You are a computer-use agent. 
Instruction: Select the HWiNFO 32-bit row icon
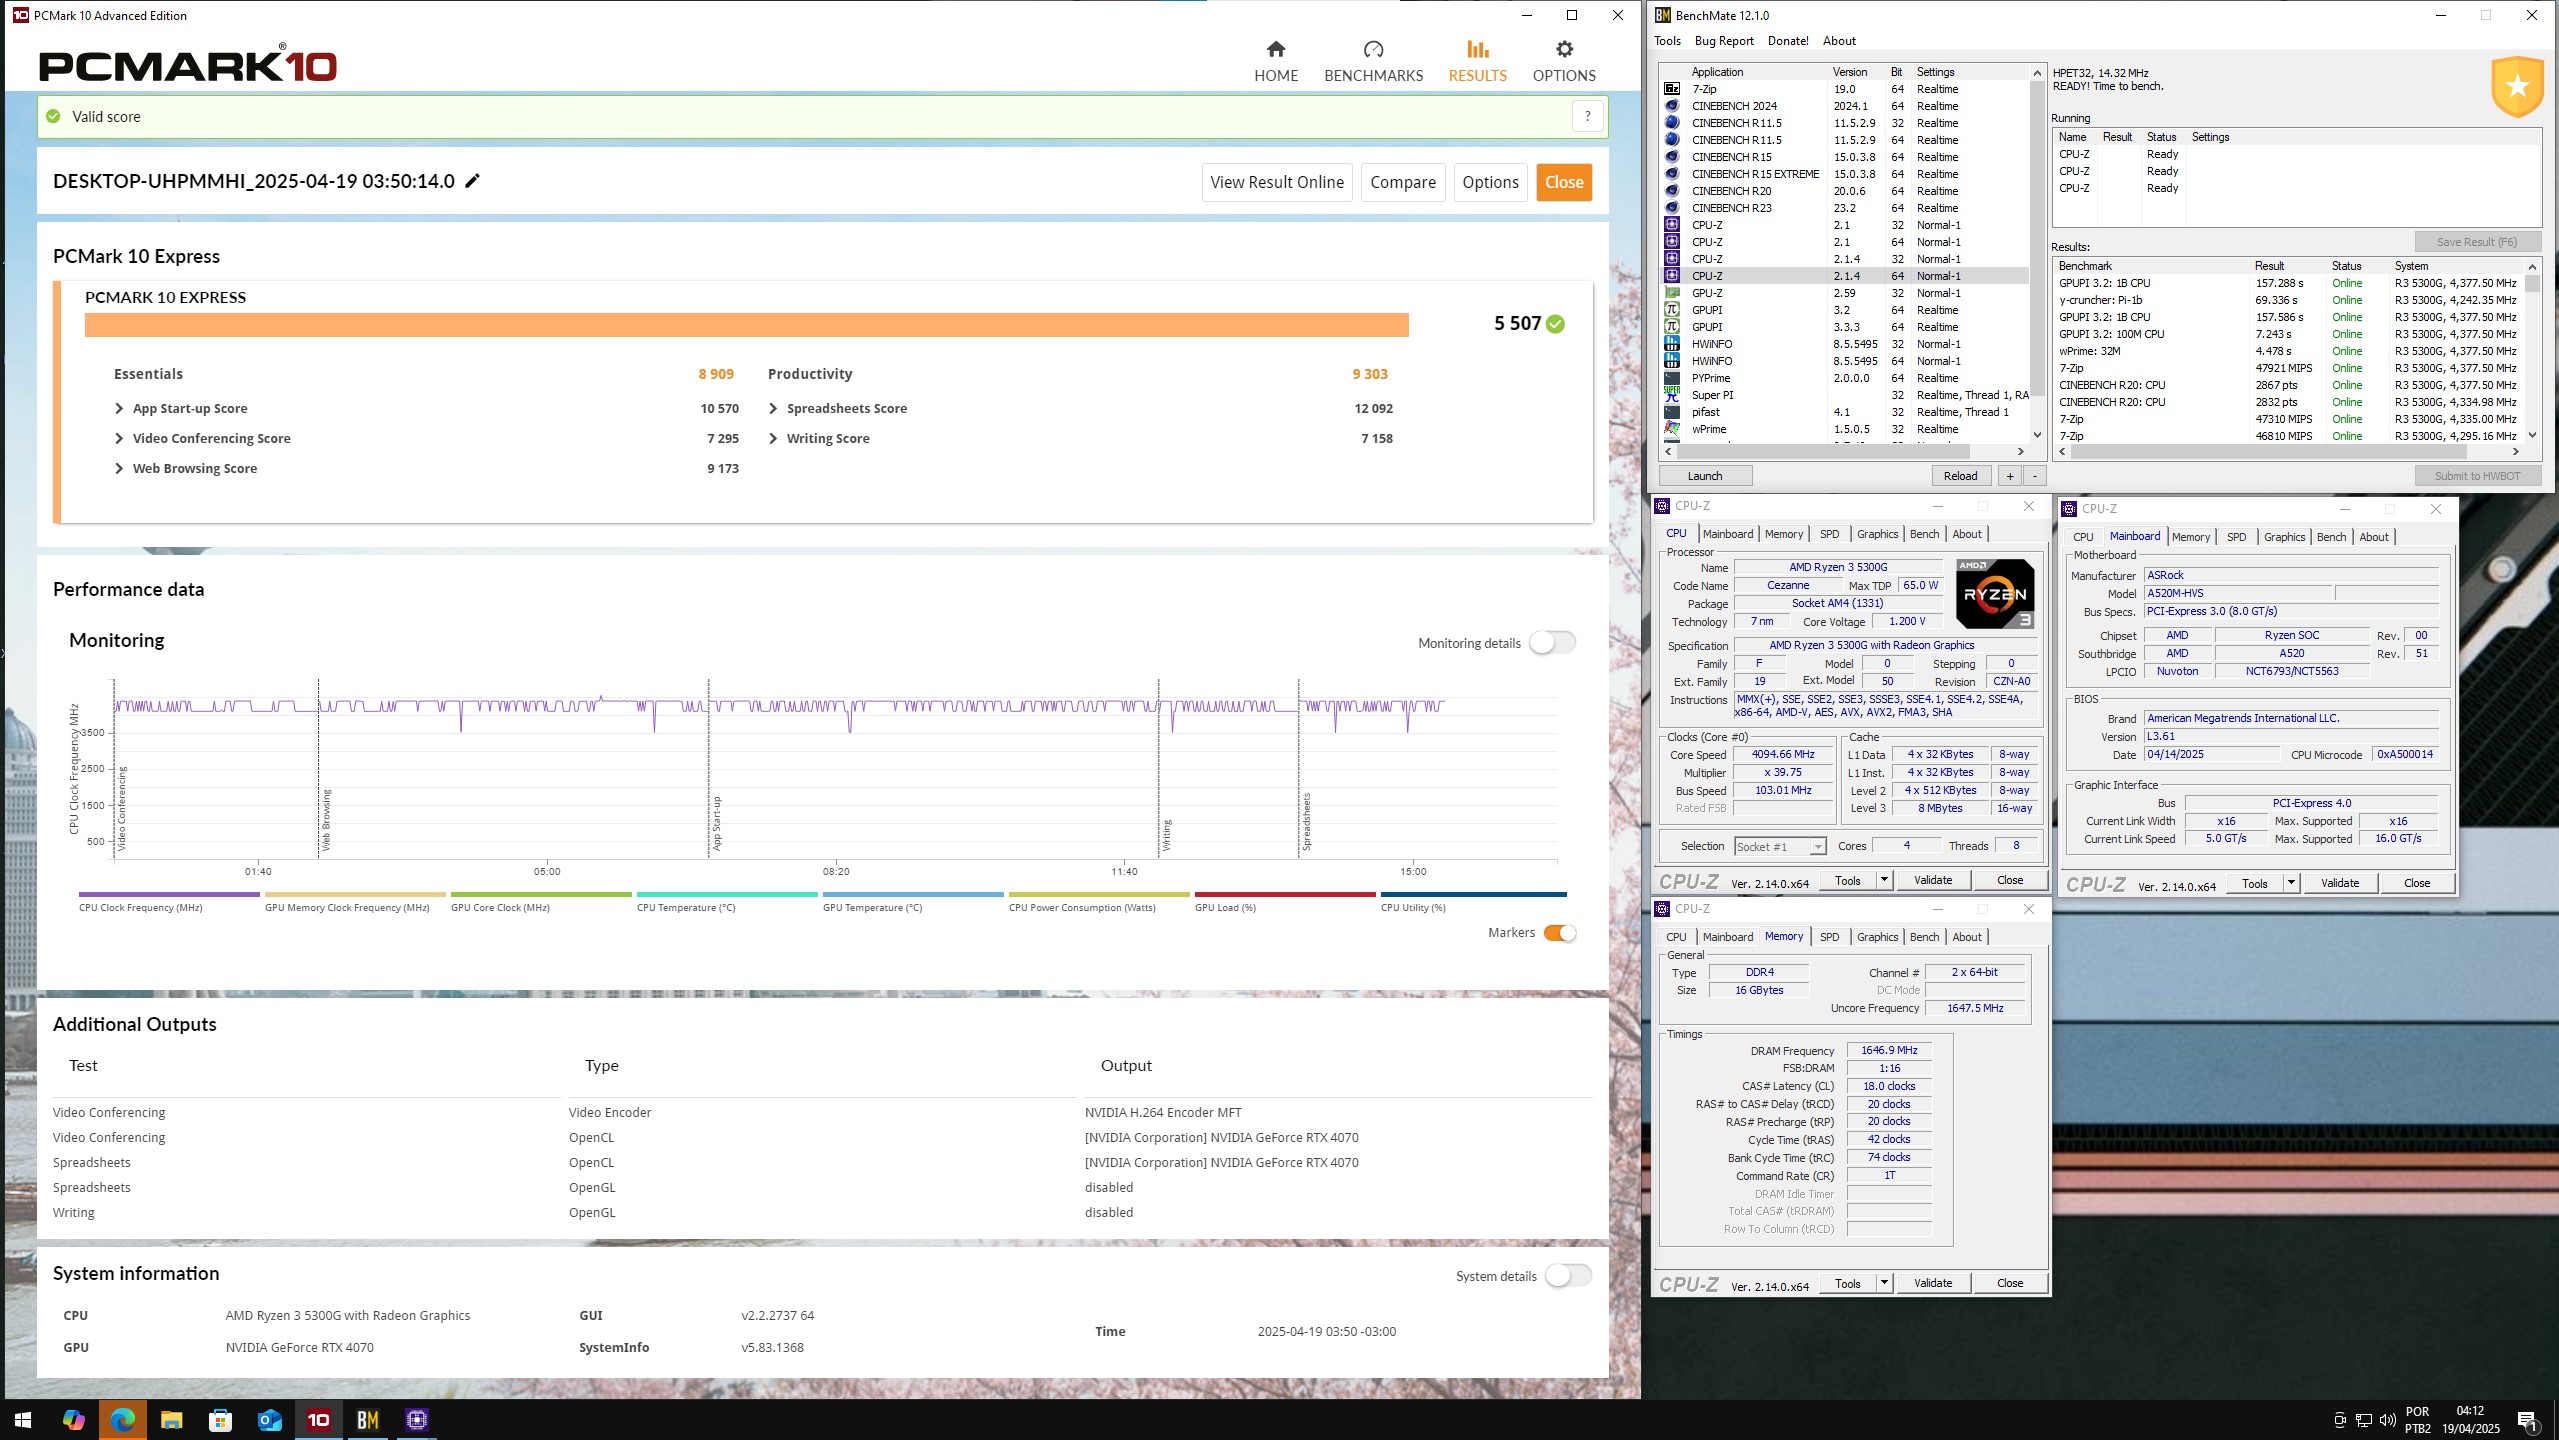1672,344
